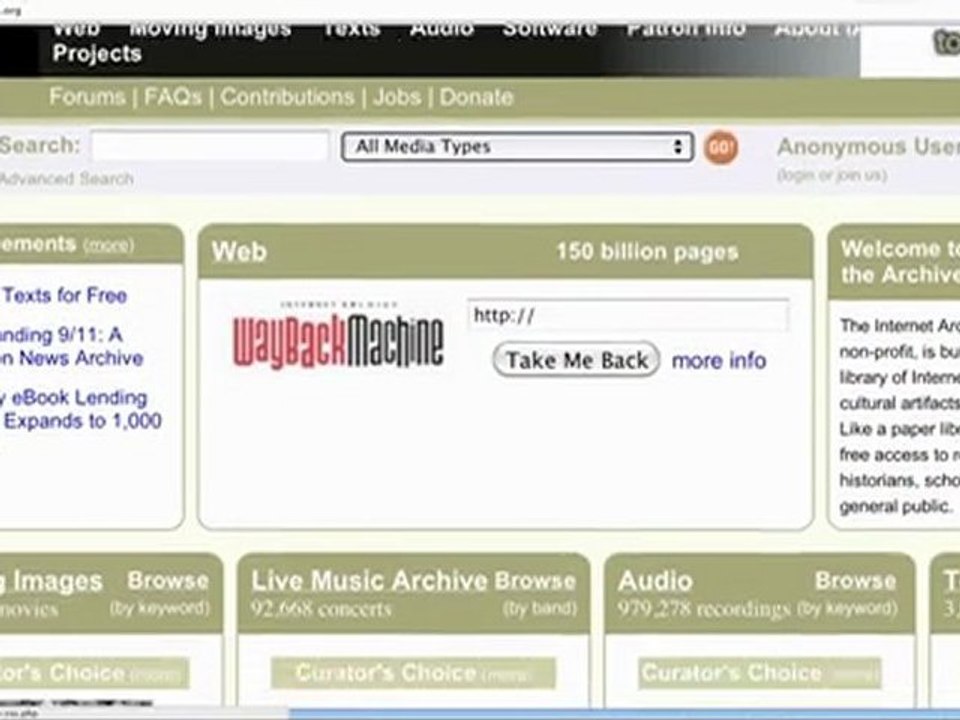Visit the Jobs page
The image size is (960, 720).
coord(397,97)
